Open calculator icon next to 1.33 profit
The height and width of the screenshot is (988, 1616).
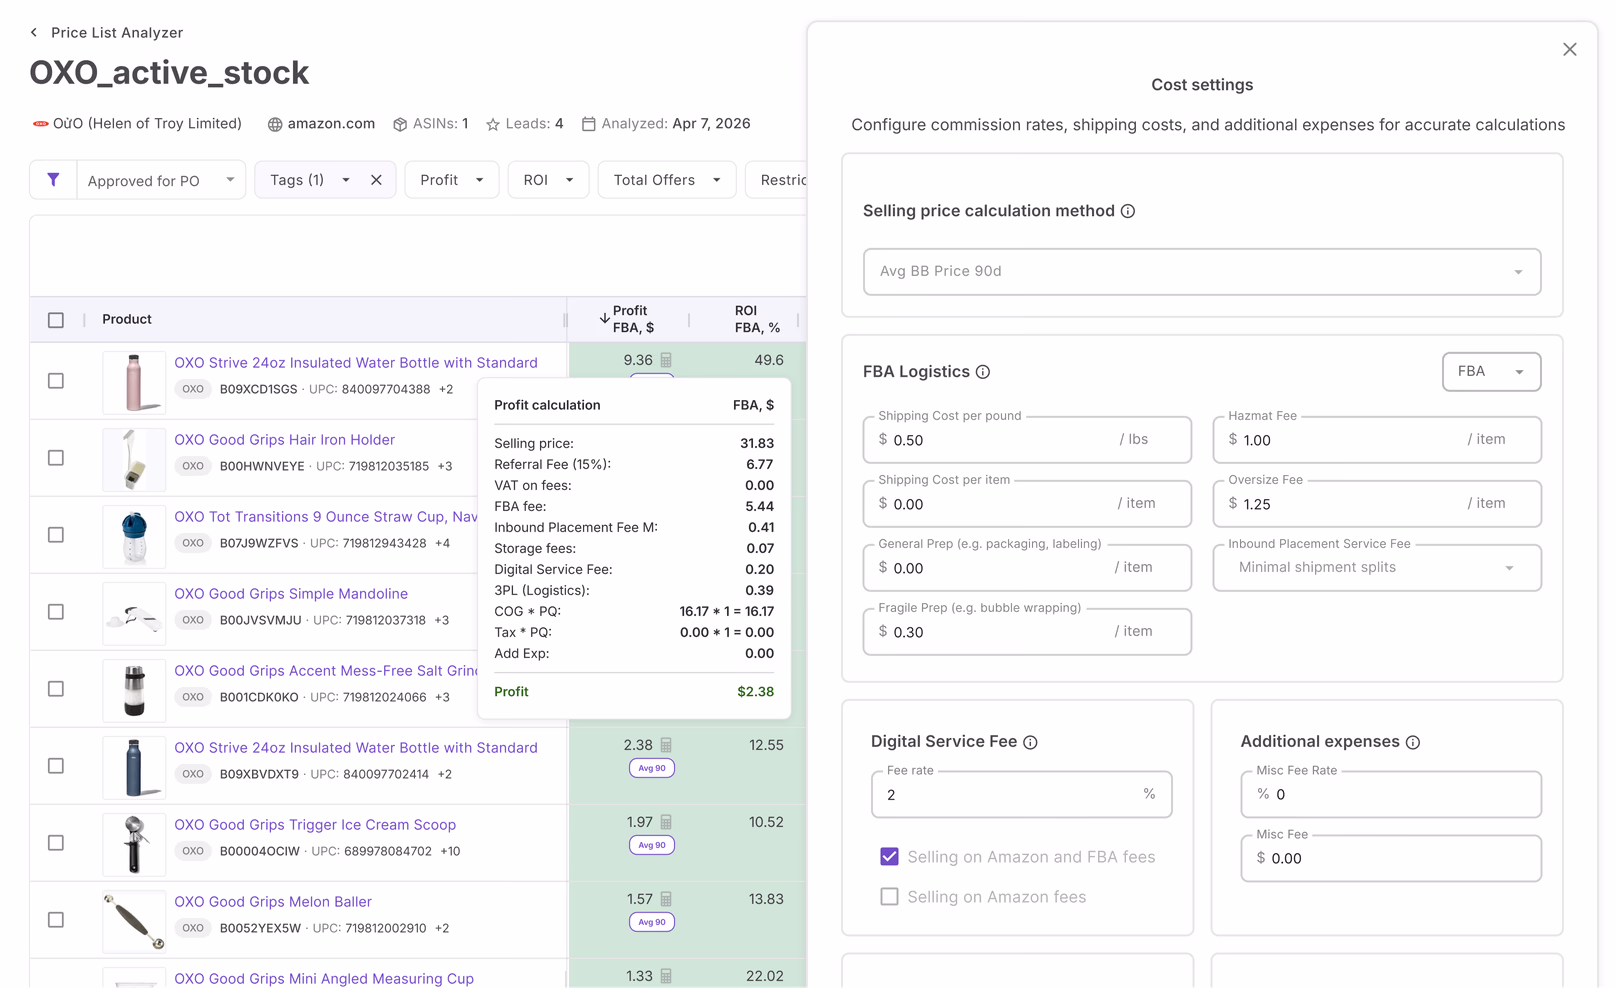tap(666, 976)
